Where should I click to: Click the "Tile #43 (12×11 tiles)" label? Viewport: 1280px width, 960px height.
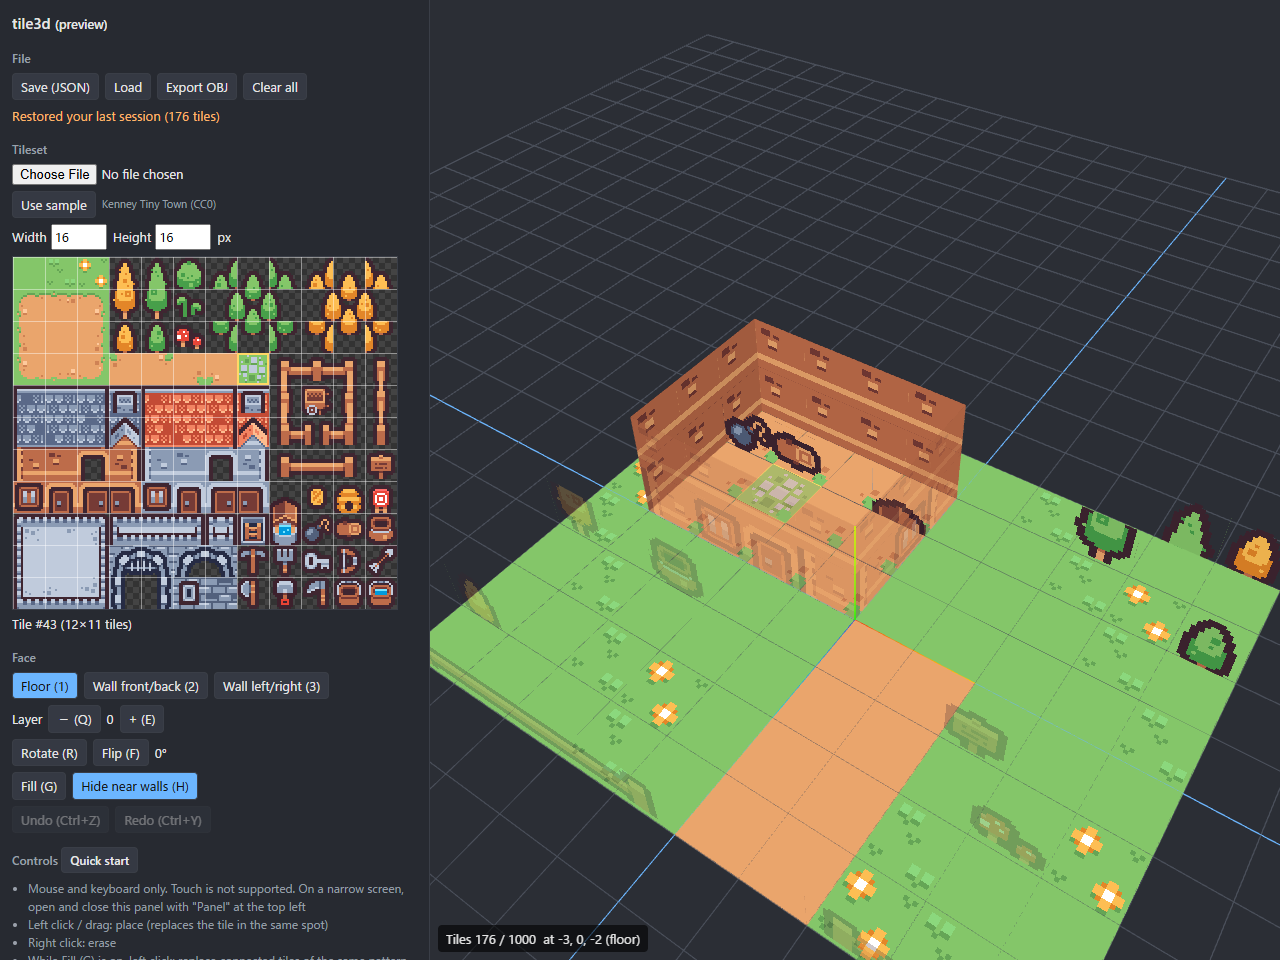click(72, 624)
